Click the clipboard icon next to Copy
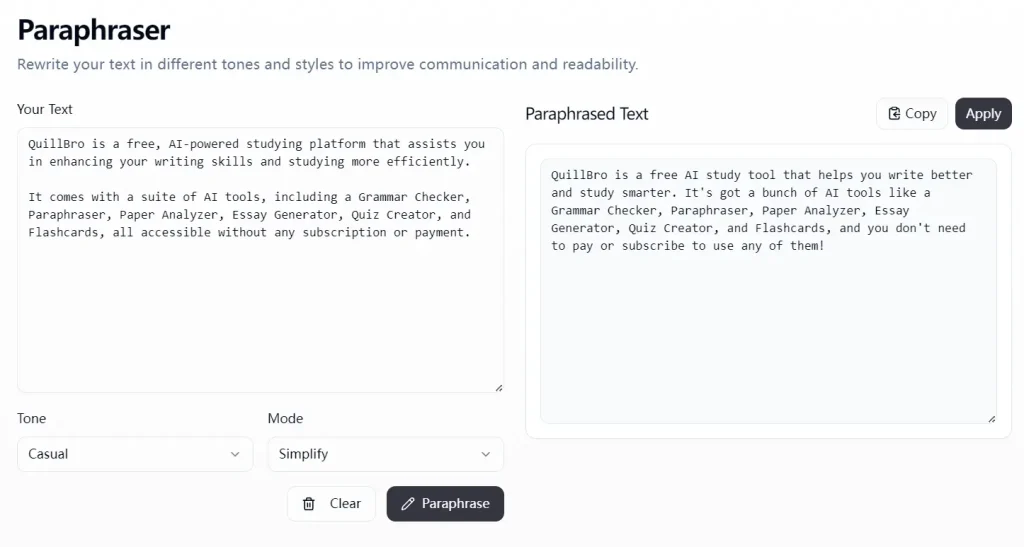Image resolution: width=1024 pixels, height=547 pixels. tap(894, 114)
